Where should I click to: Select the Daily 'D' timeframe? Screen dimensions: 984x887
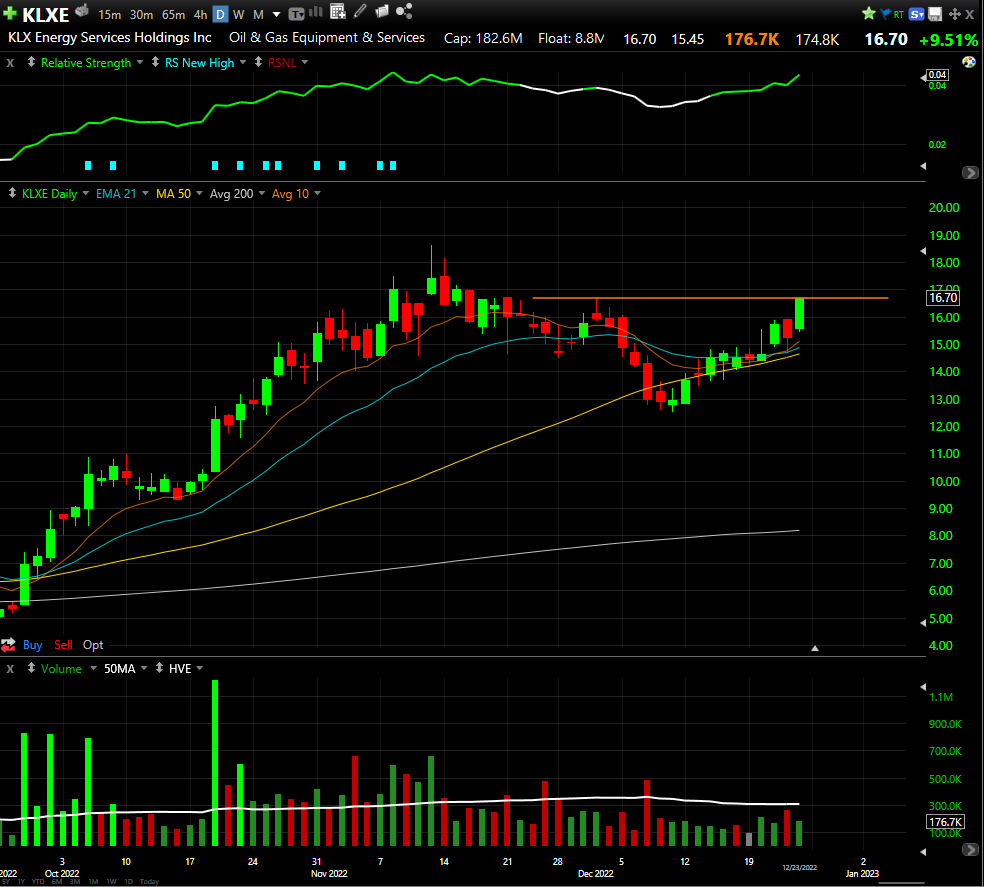click(x=220, y=14)
